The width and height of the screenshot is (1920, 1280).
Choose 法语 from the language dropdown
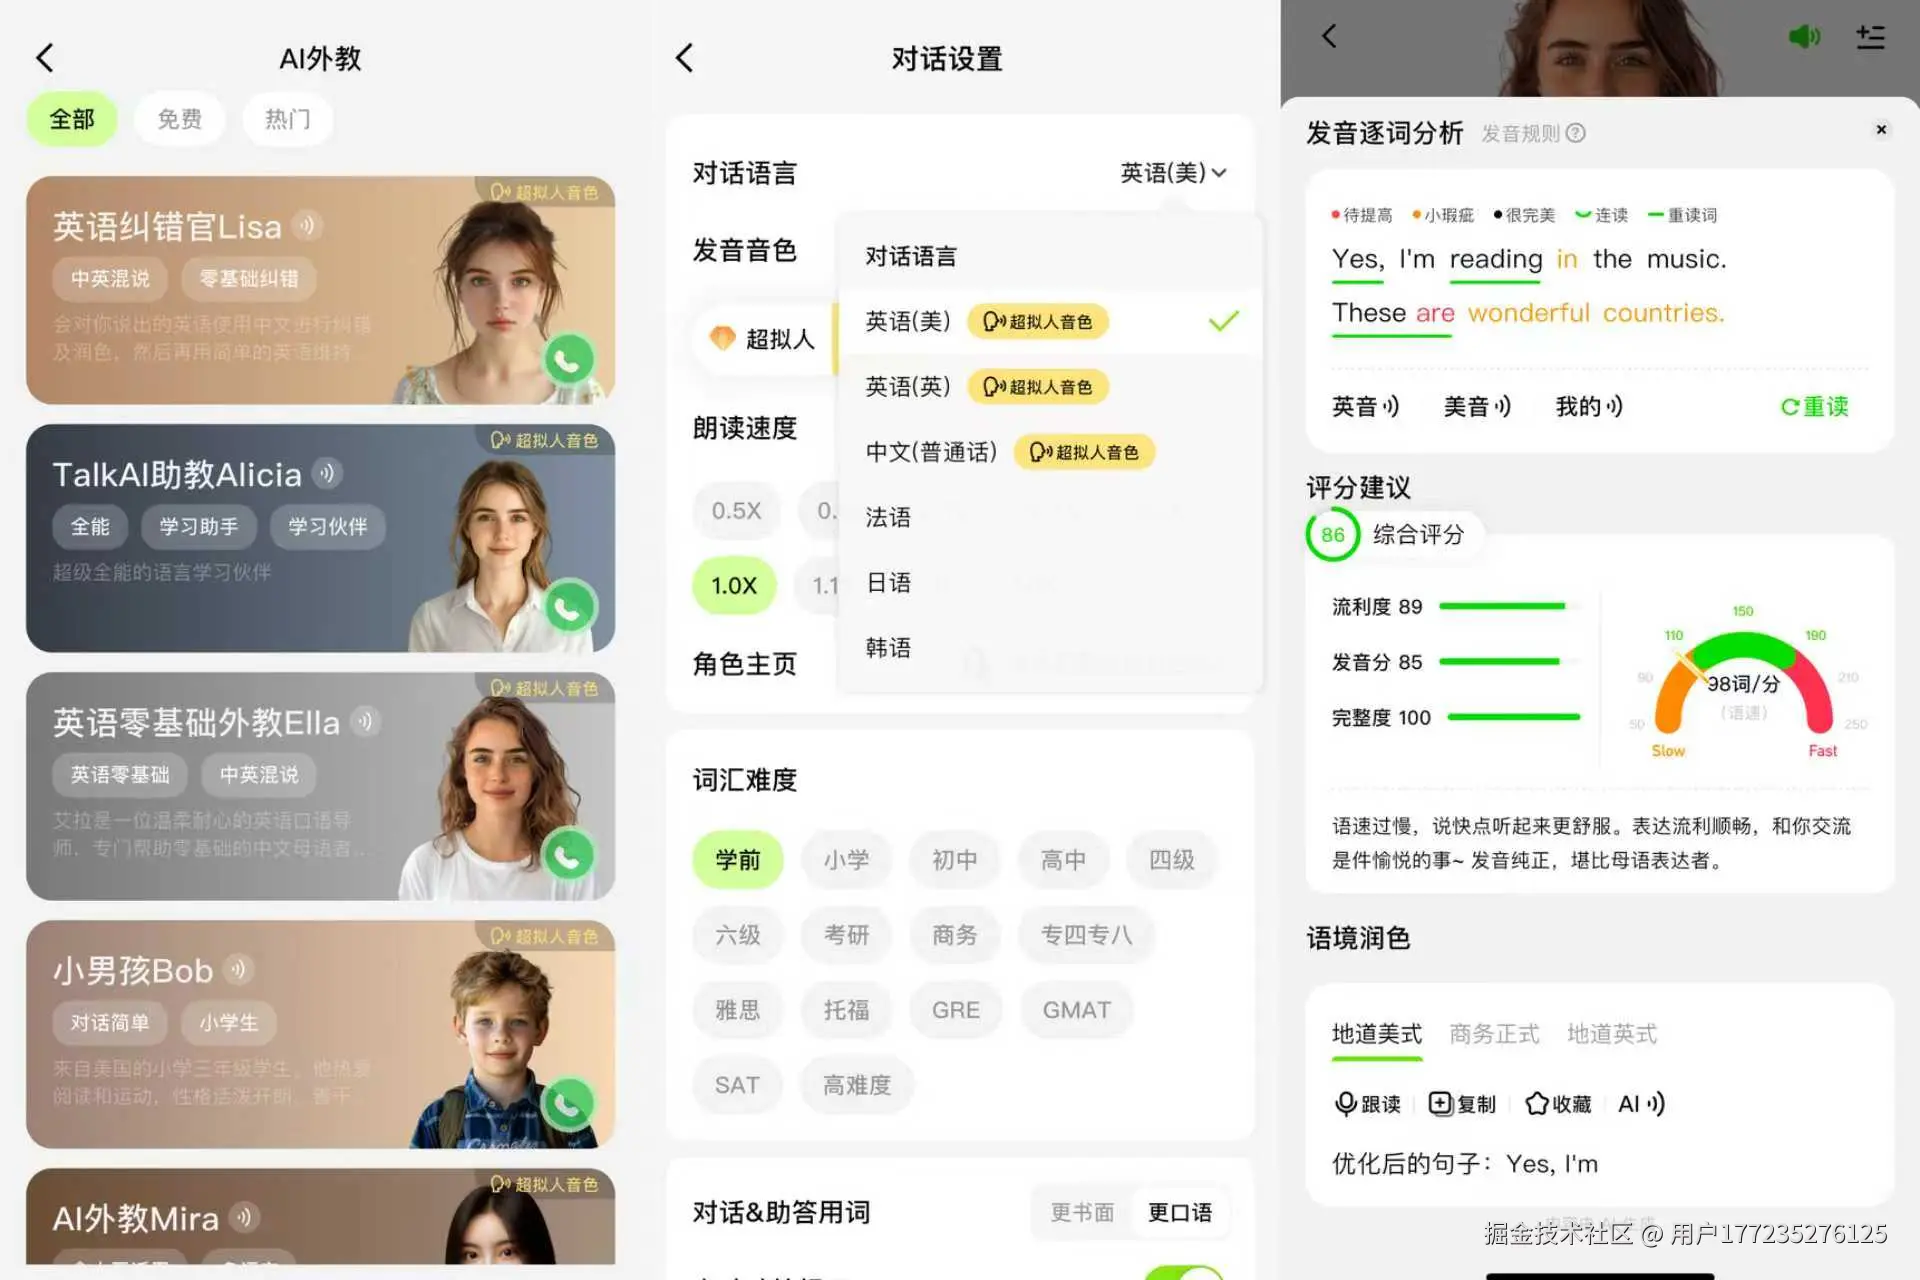coord(888,516)
